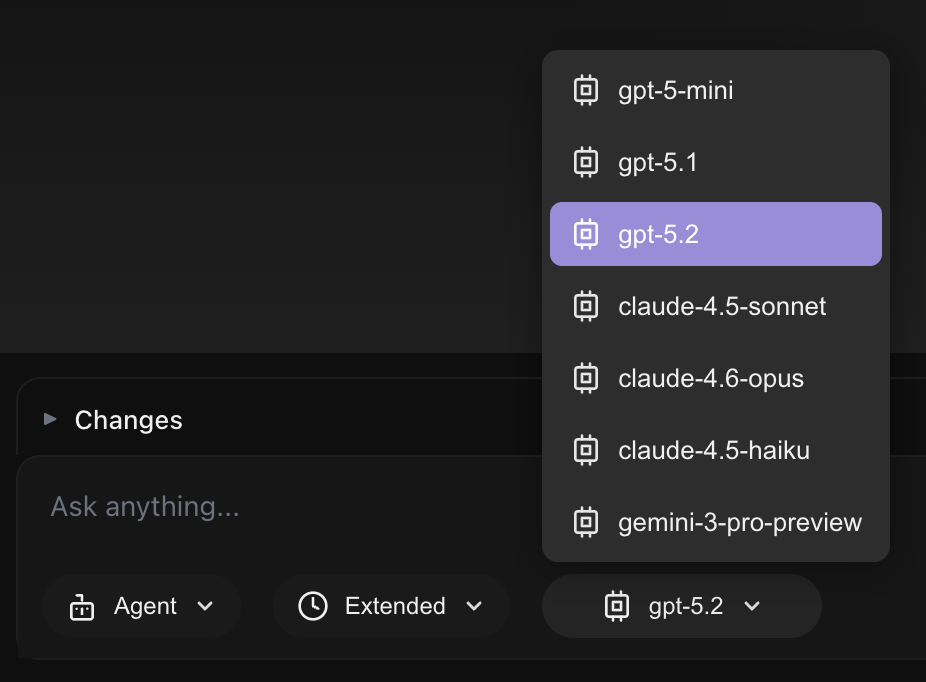Click the chip icon beside claude-4.5-sonnet

coord(585,306)
